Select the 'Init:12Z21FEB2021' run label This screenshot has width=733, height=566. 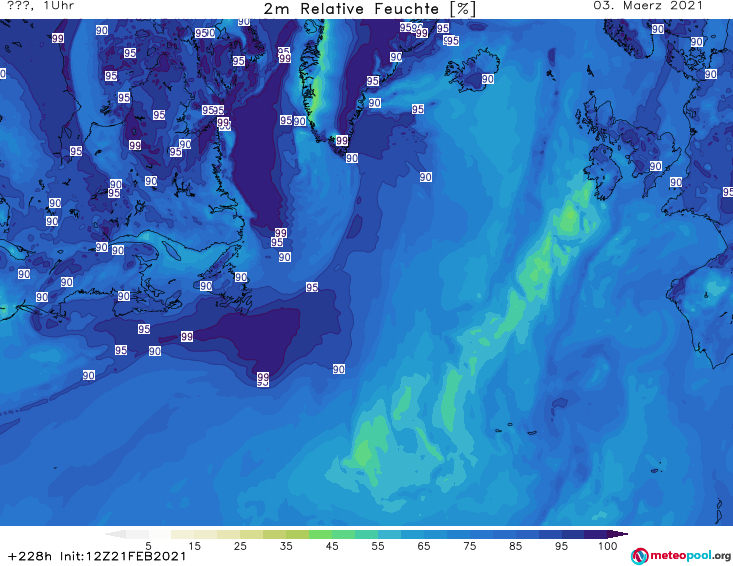click(123, 556)
